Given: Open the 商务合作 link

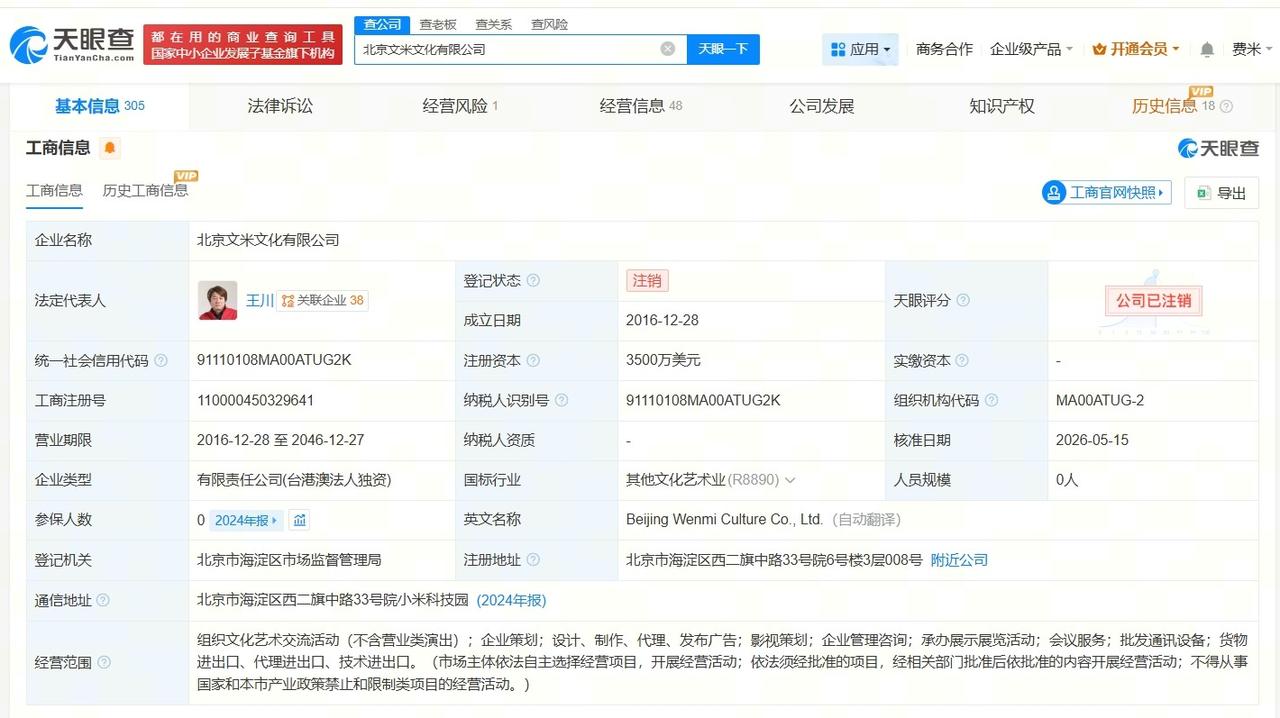Looking at the screenshot, I should (x=944, y=49).
